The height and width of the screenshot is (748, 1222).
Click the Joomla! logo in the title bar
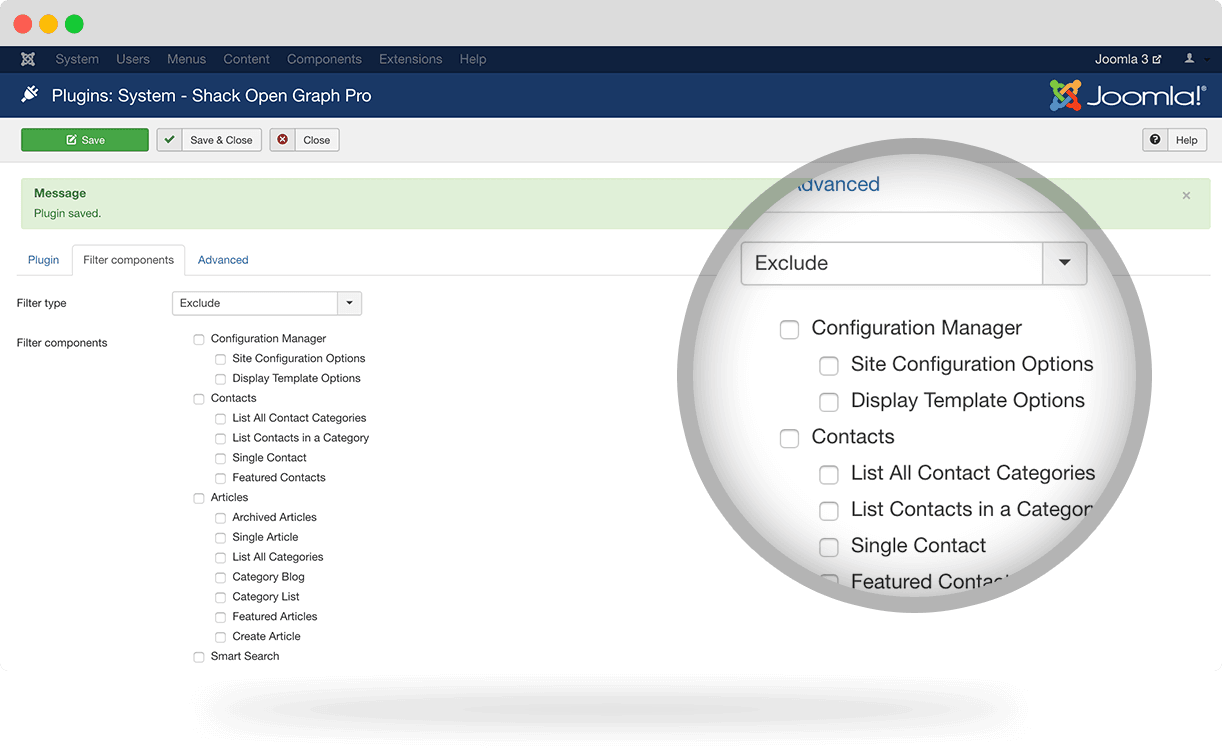[x=1127, y=96]
